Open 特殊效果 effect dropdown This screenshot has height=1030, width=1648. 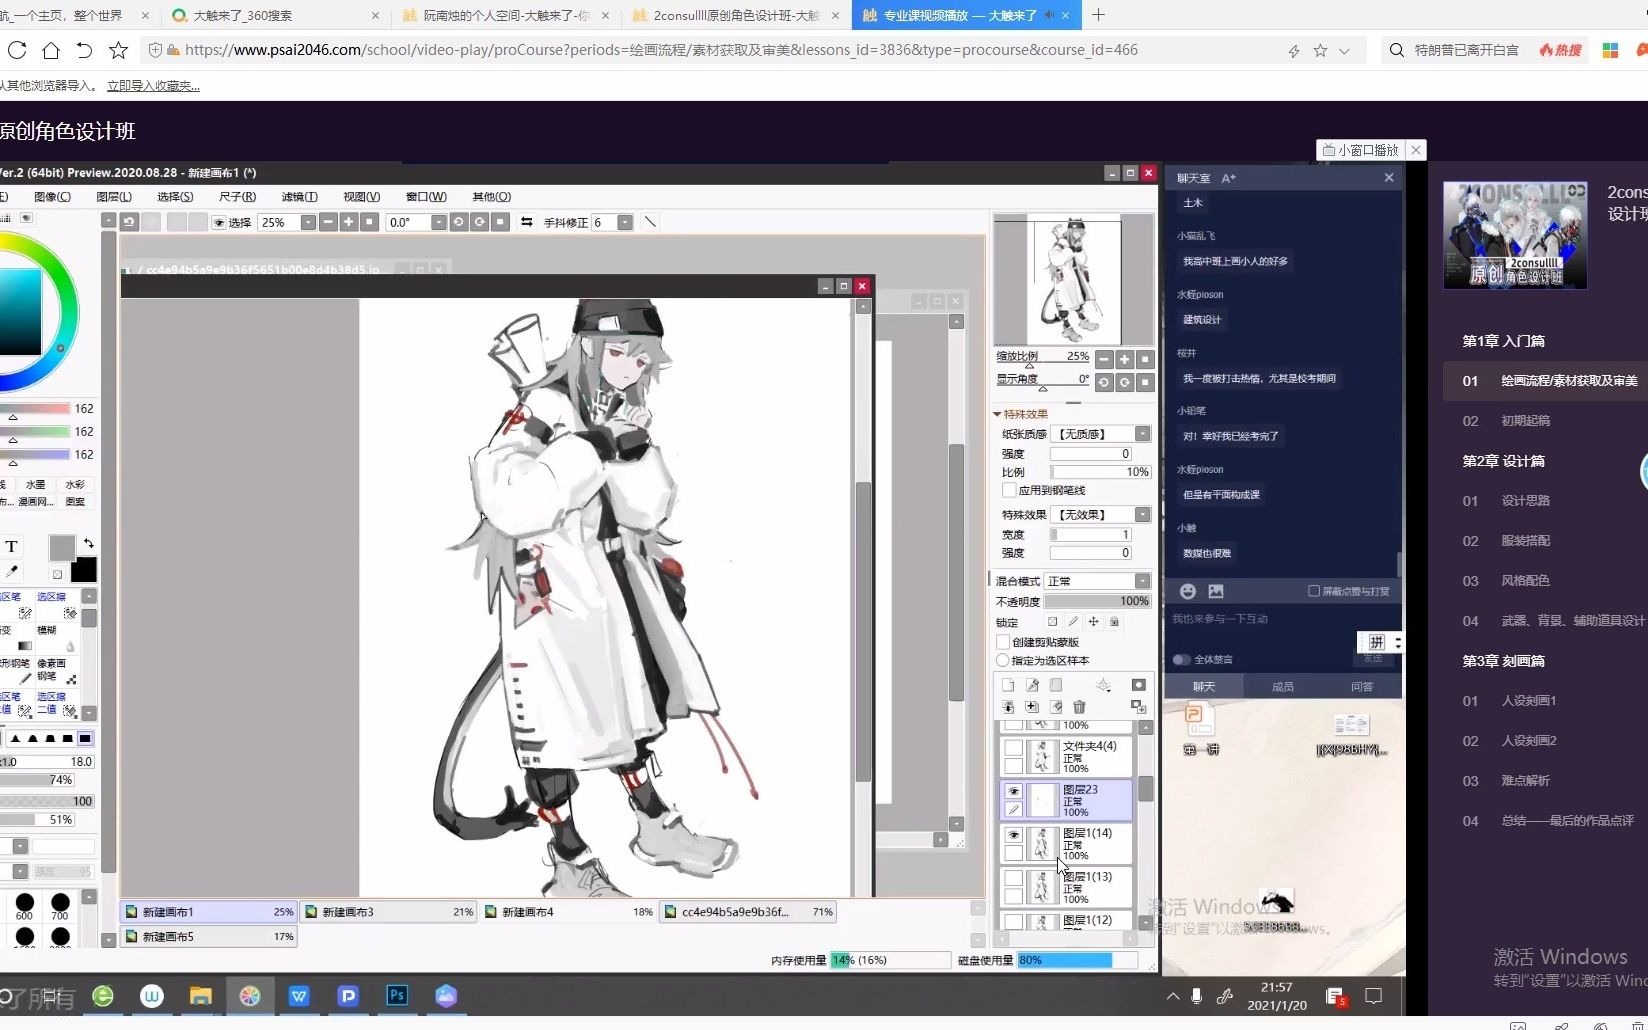pos(1142,514)
